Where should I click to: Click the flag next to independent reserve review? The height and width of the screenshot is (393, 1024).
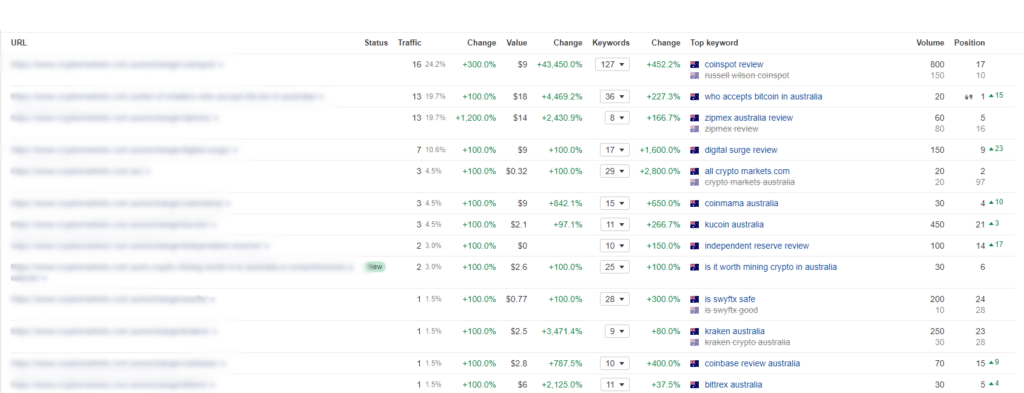(694, 246)
